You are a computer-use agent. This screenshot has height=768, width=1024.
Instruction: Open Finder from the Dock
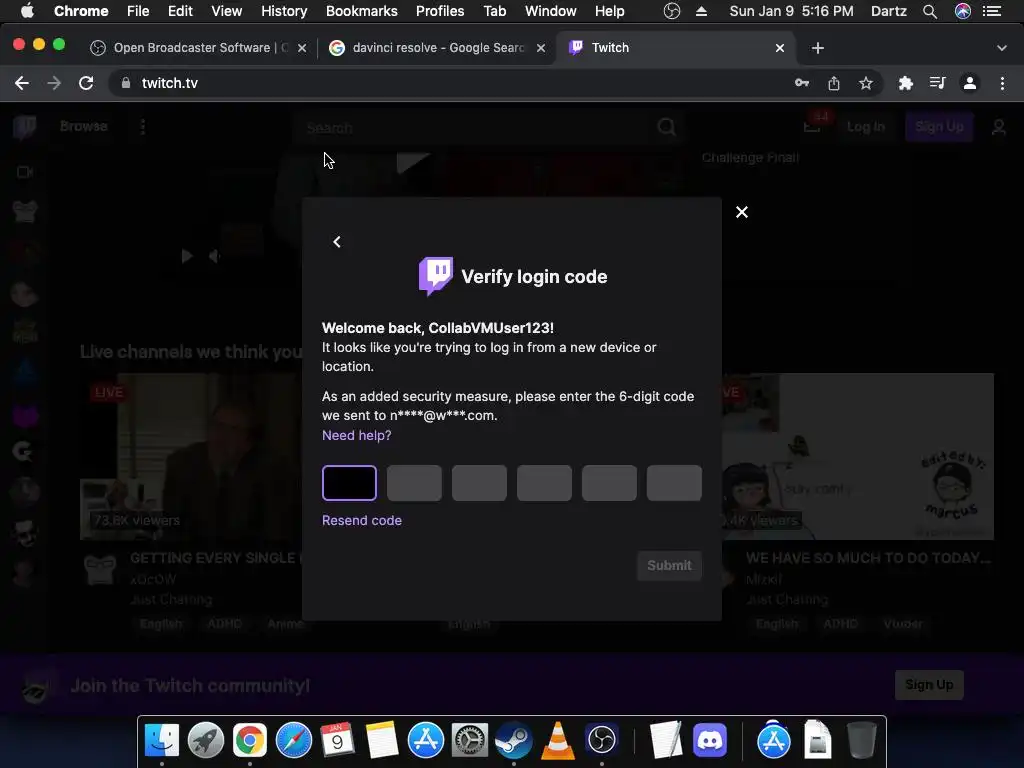pos(161,741)
